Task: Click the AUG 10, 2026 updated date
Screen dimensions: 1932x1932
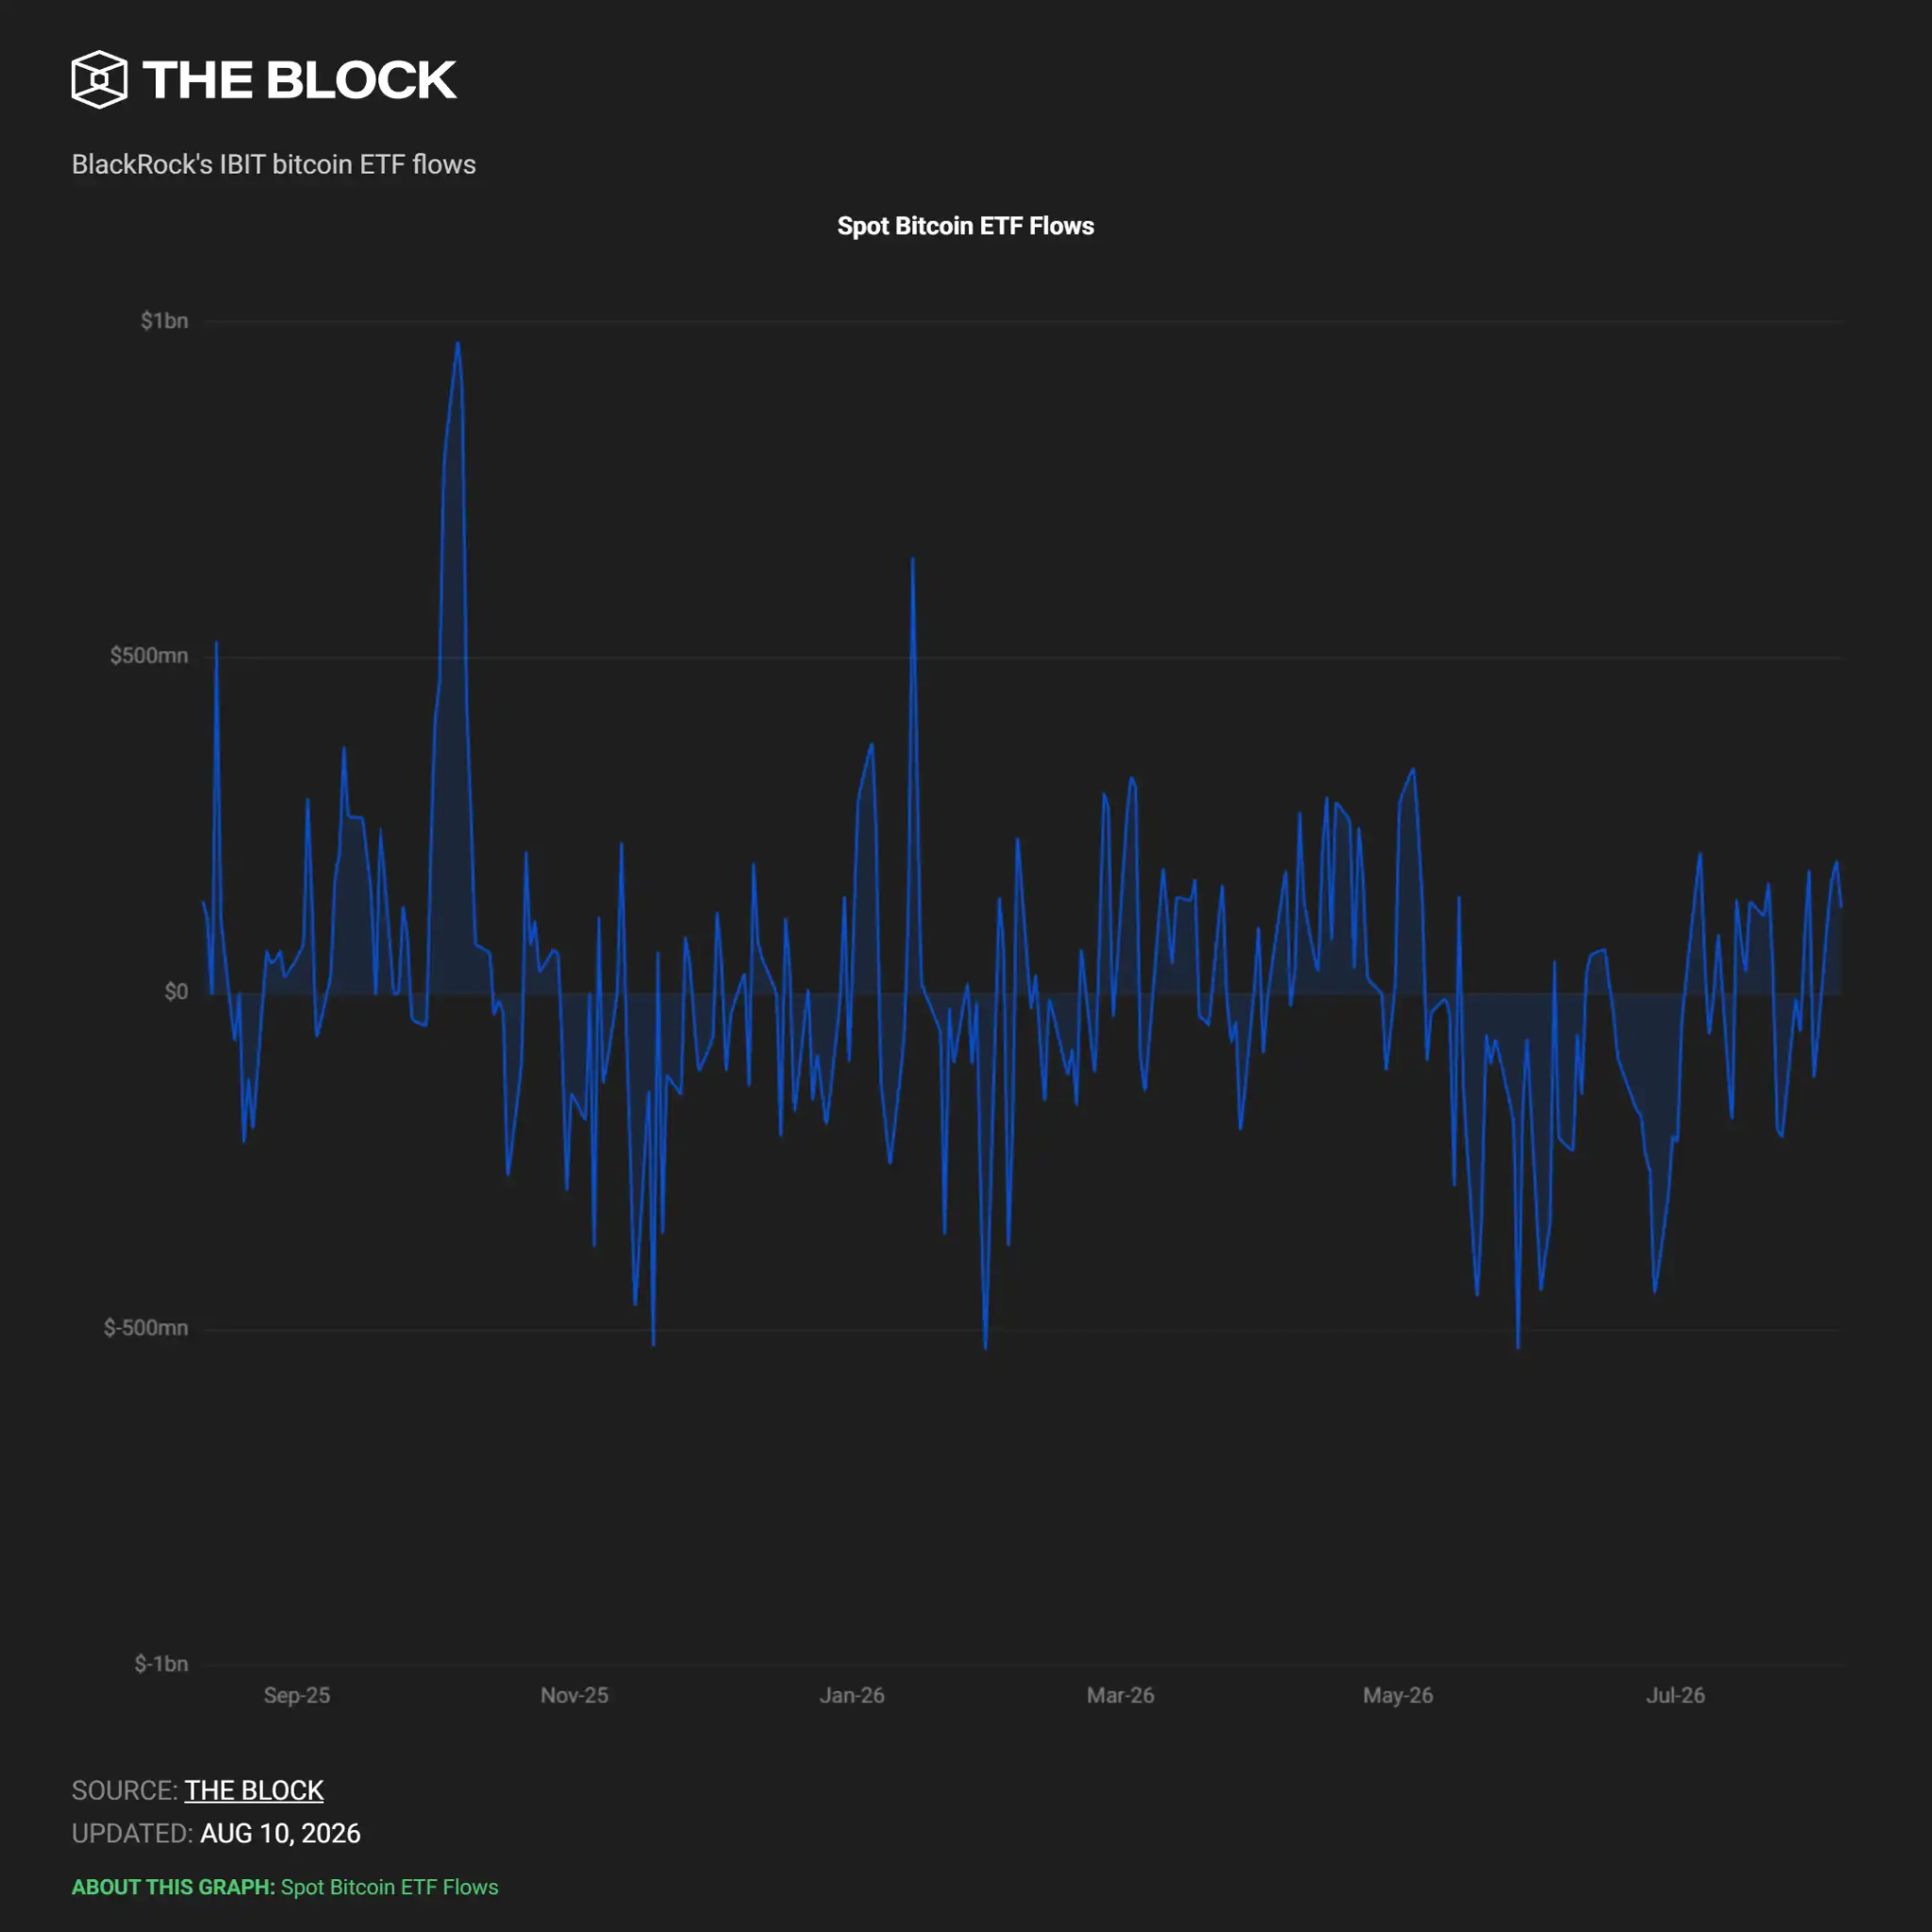Action: pyautogui.click(x=280, y=1833)
